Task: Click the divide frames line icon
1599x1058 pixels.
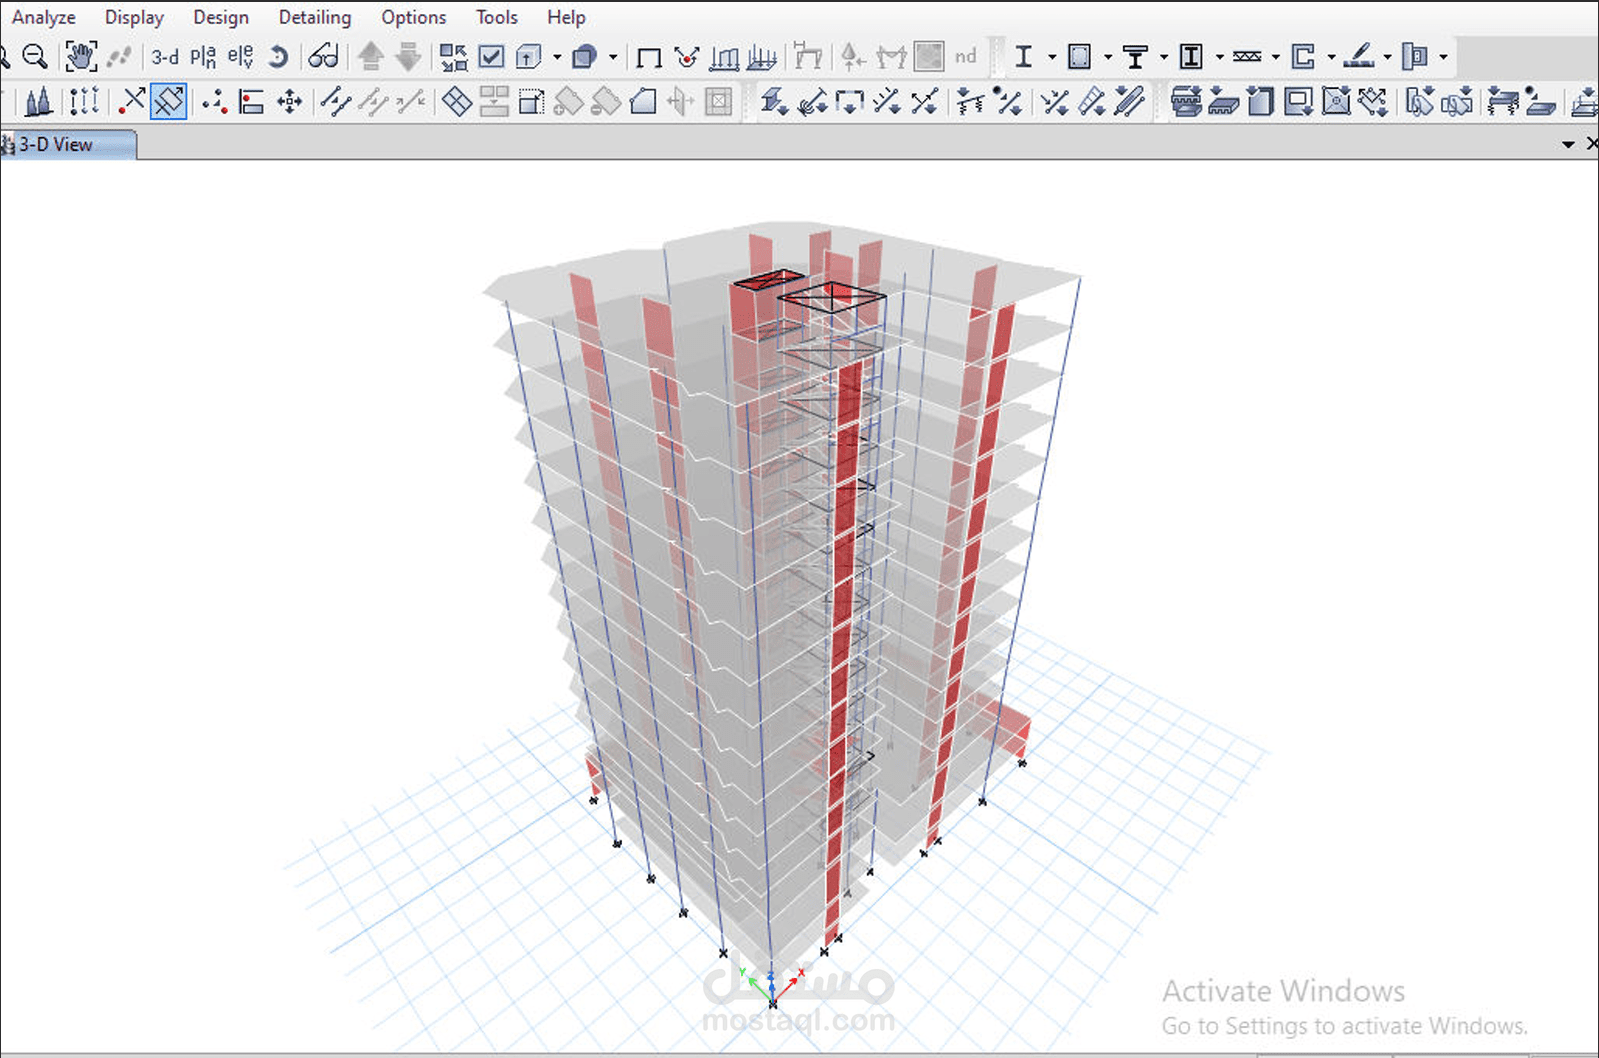Action: [x=336, y=101]
